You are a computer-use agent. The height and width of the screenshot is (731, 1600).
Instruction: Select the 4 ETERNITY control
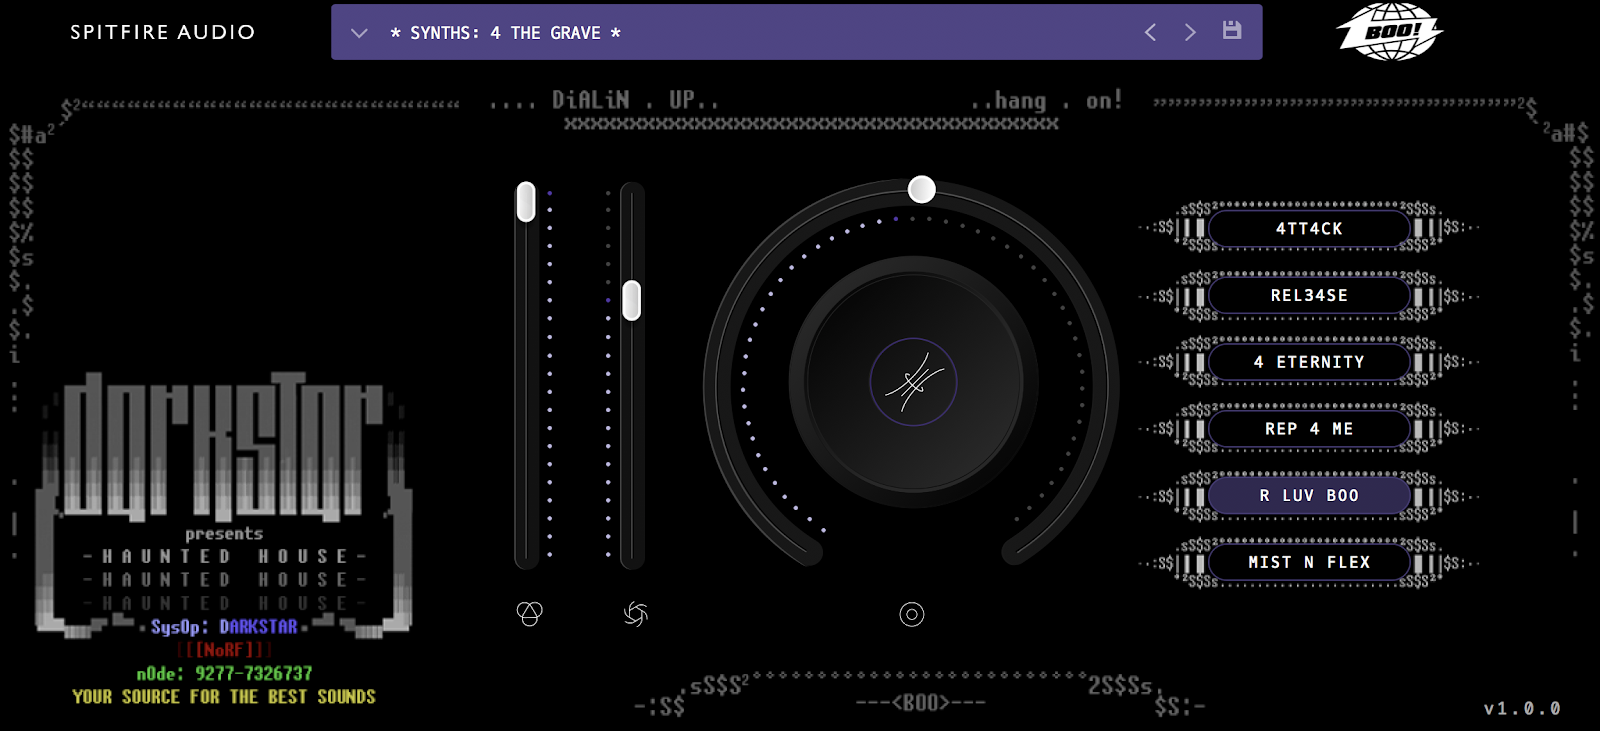[x=1309, y=362]
